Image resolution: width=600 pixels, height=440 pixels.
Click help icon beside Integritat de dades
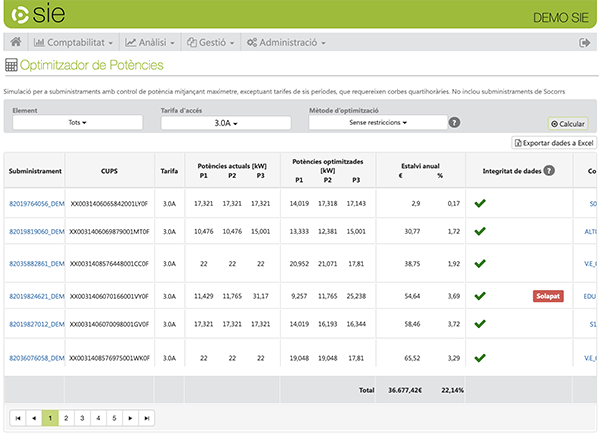point(549,171)
